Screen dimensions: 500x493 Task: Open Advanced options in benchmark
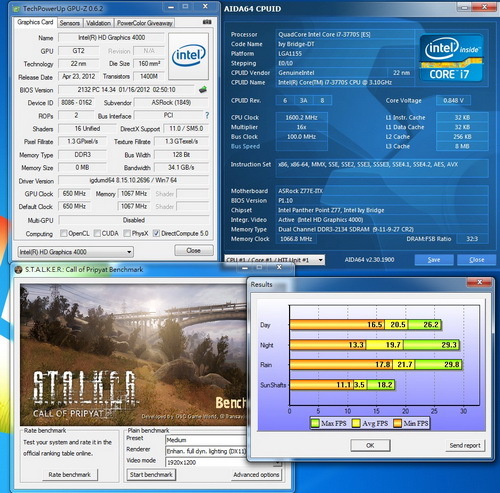tap(256, 475)
